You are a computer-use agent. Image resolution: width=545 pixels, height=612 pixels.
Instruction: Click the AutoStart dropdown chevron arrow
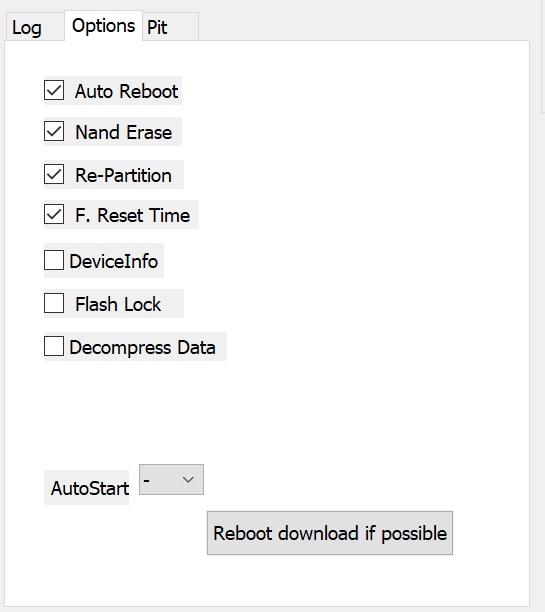click(x=188, y=480)
